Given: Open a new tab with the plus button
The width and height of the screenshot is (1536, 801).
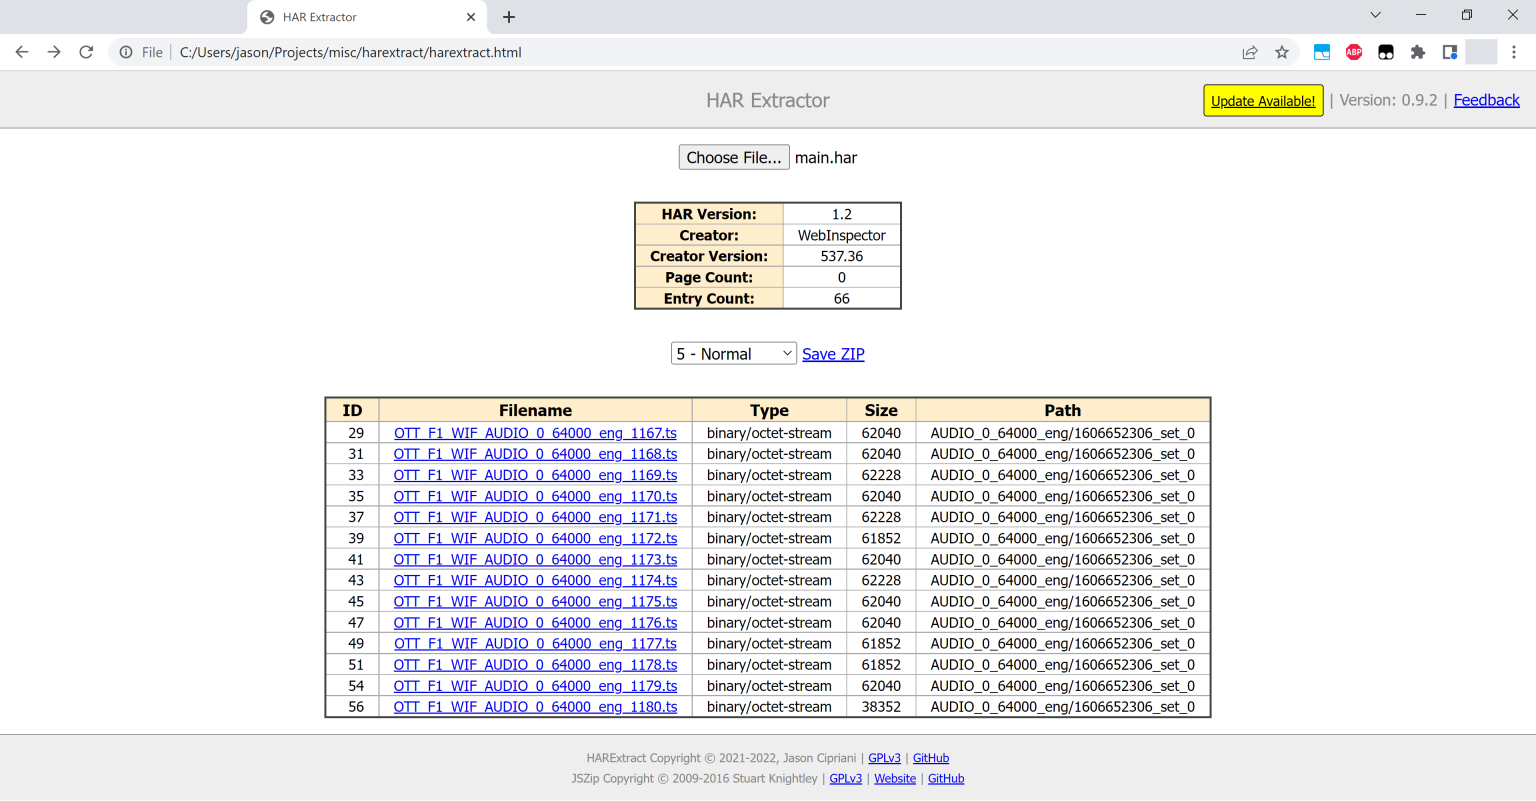Looking at the screenshot, I should coord(509,17).
